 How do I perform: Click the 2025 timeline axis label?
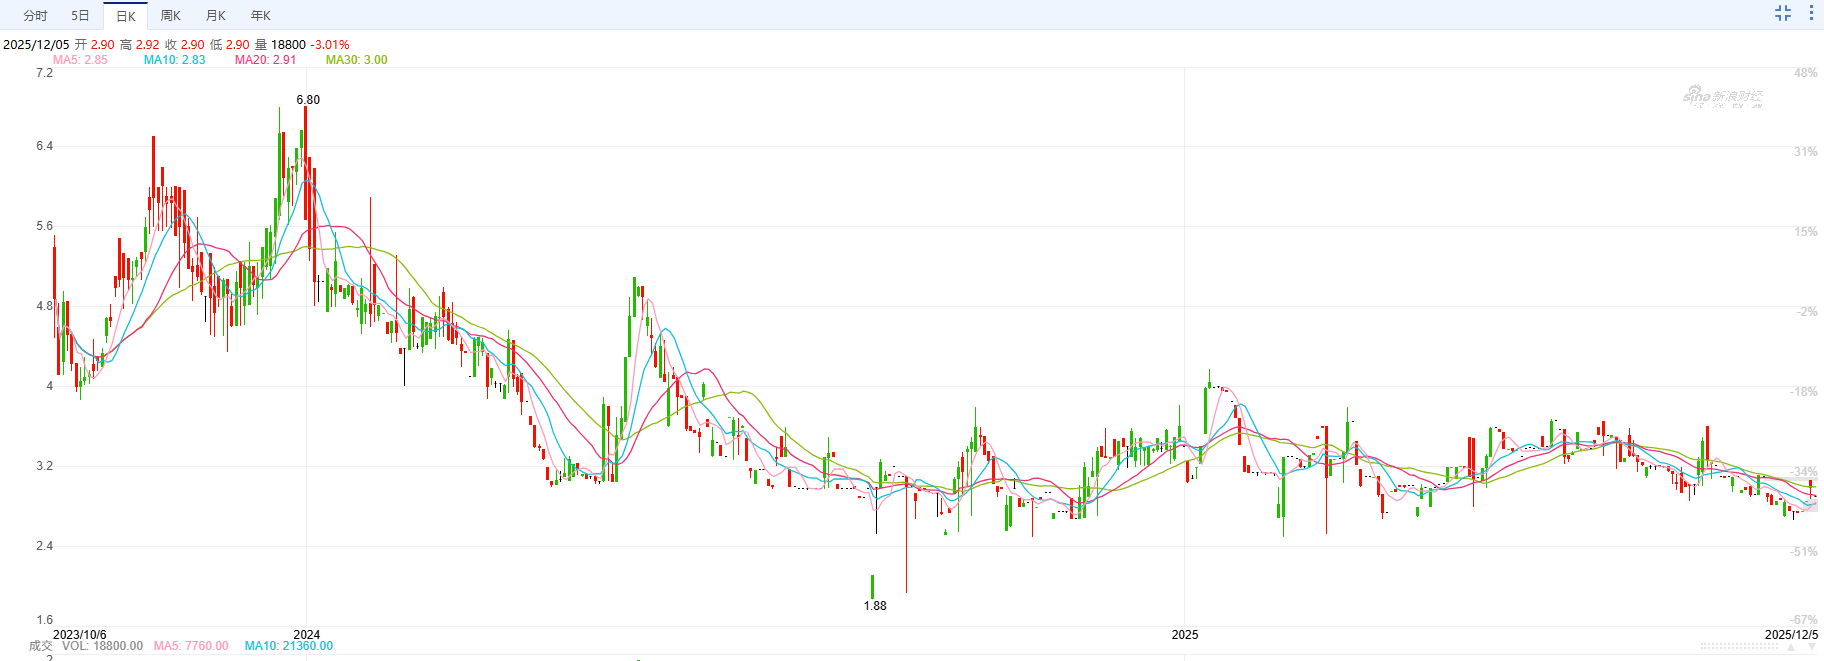(x=1185, y=635)
